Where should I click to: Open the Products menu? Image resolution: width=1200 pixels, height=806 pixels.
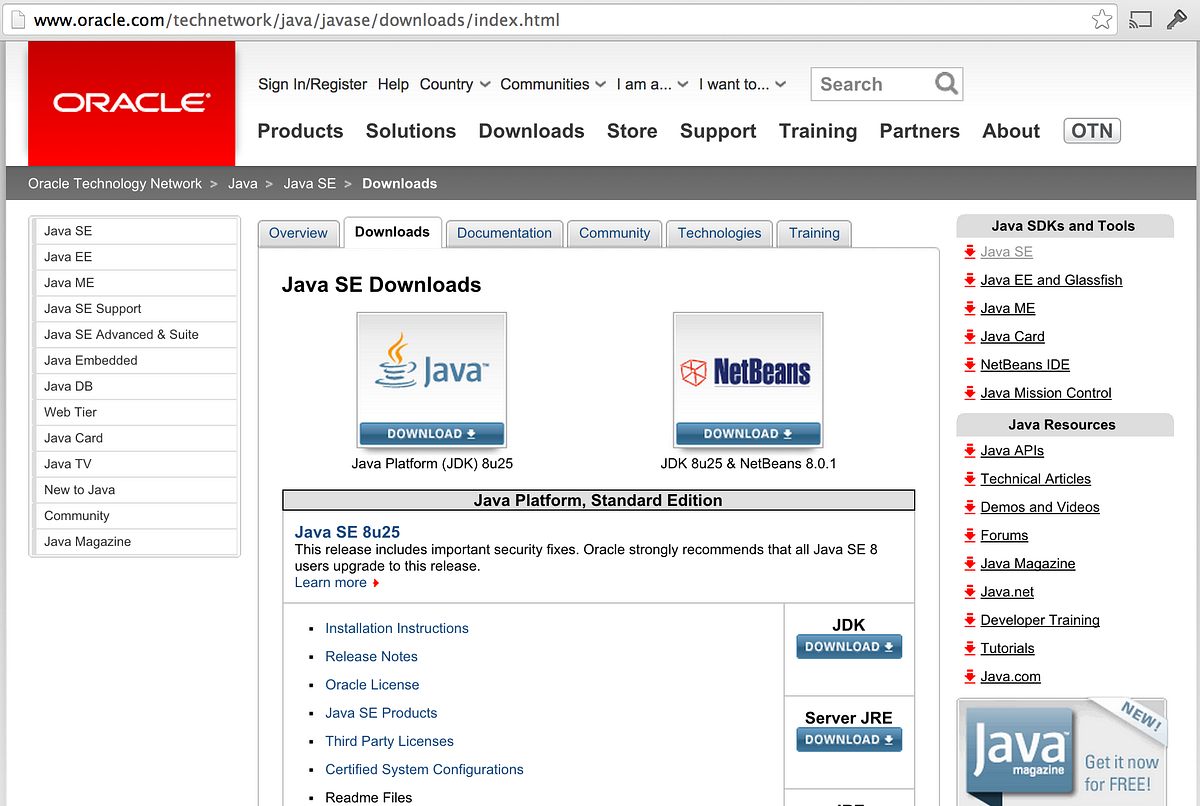[x=300, y=131]
